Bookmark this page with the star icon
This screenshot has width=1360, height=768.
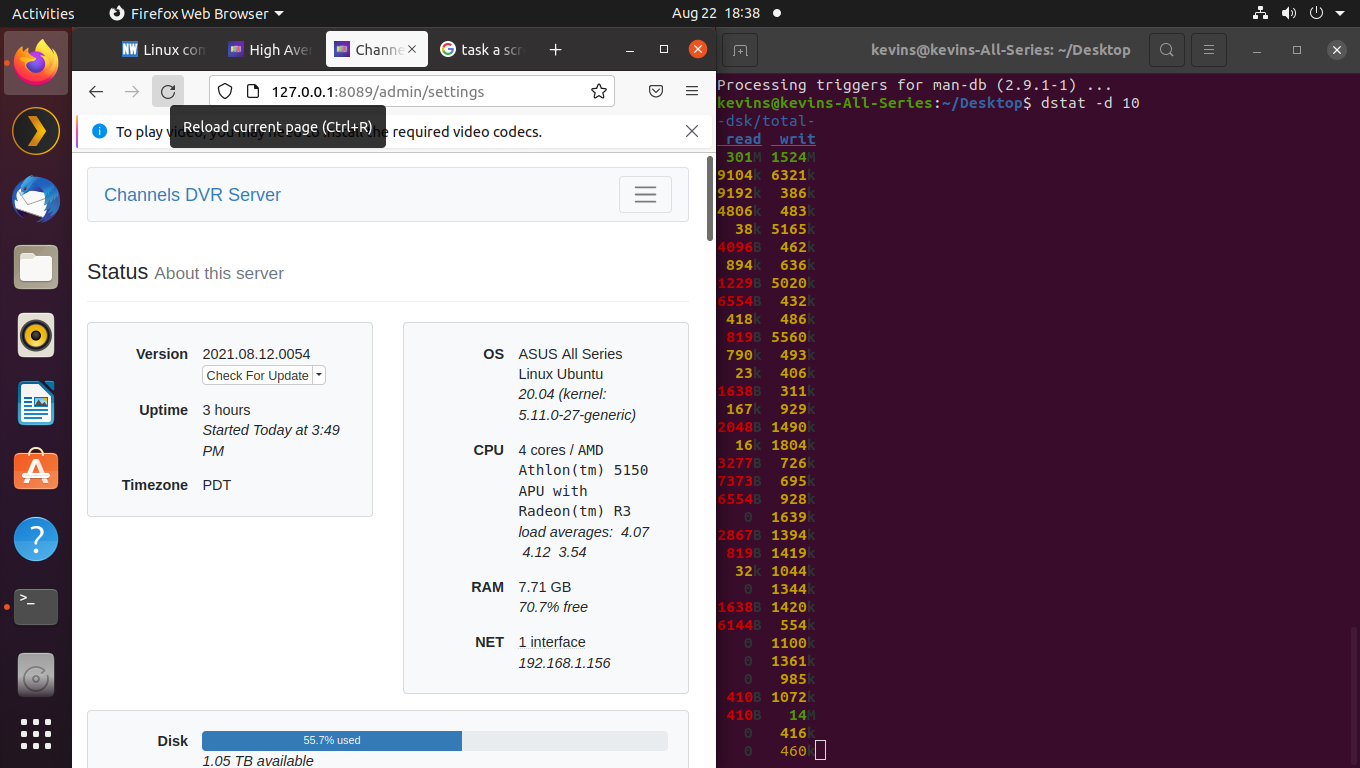click(599, 91)
